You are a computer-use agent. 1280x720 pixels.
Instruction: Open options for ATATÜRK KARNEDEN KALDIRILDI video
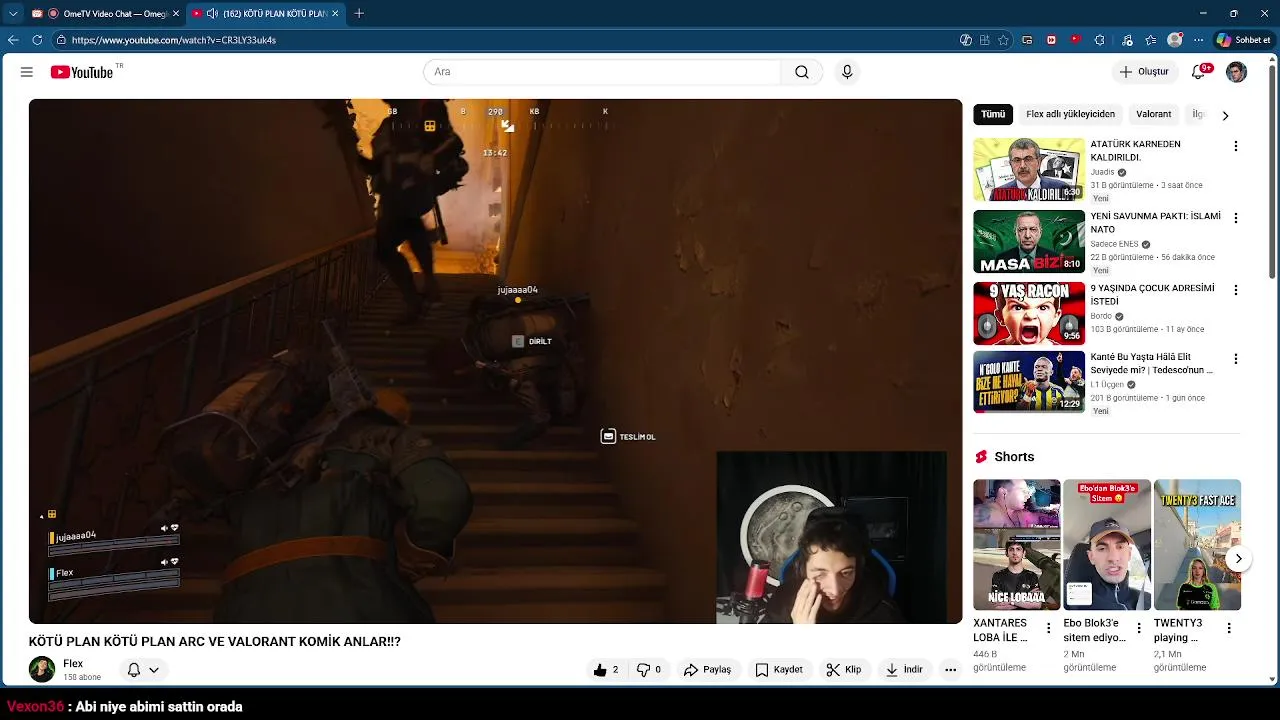pyautogui.click(x=1236, y=146)
